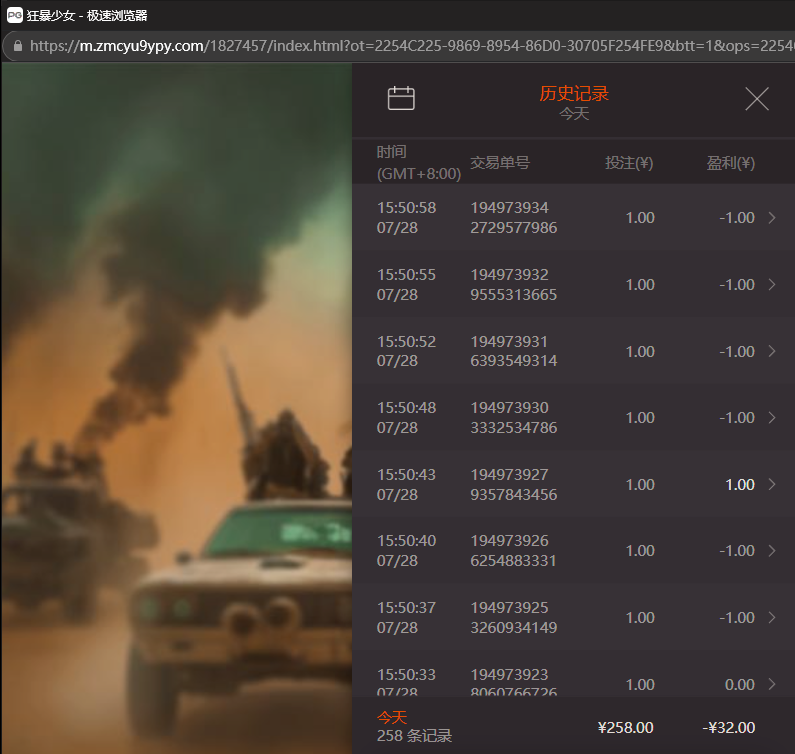
Task: Click the 历史记录 panel title
Action: (x=573, y=94)
